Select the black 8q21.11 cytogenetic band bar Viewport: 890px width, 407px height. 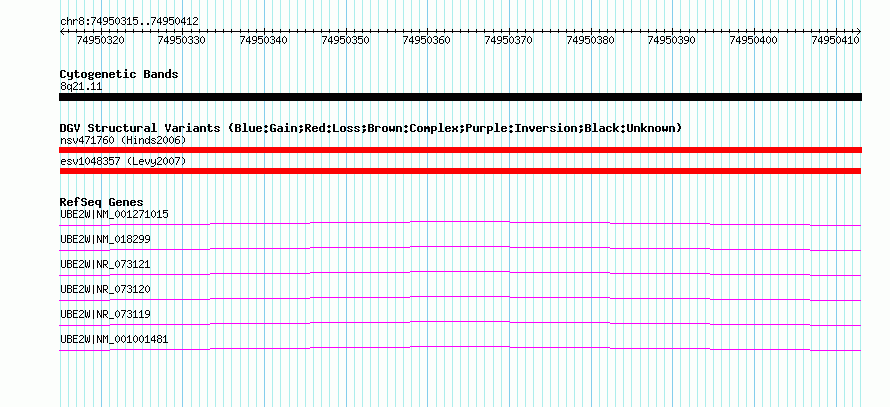coord(460,97)
